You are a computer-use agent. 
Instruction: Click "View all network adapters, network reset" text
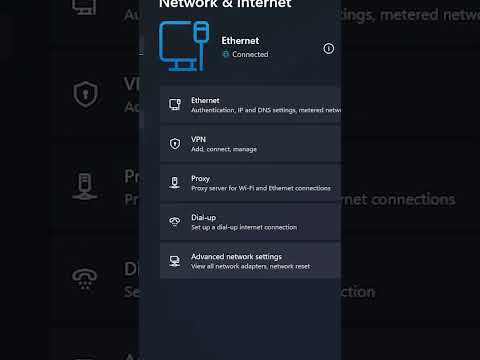coord(250,266)
